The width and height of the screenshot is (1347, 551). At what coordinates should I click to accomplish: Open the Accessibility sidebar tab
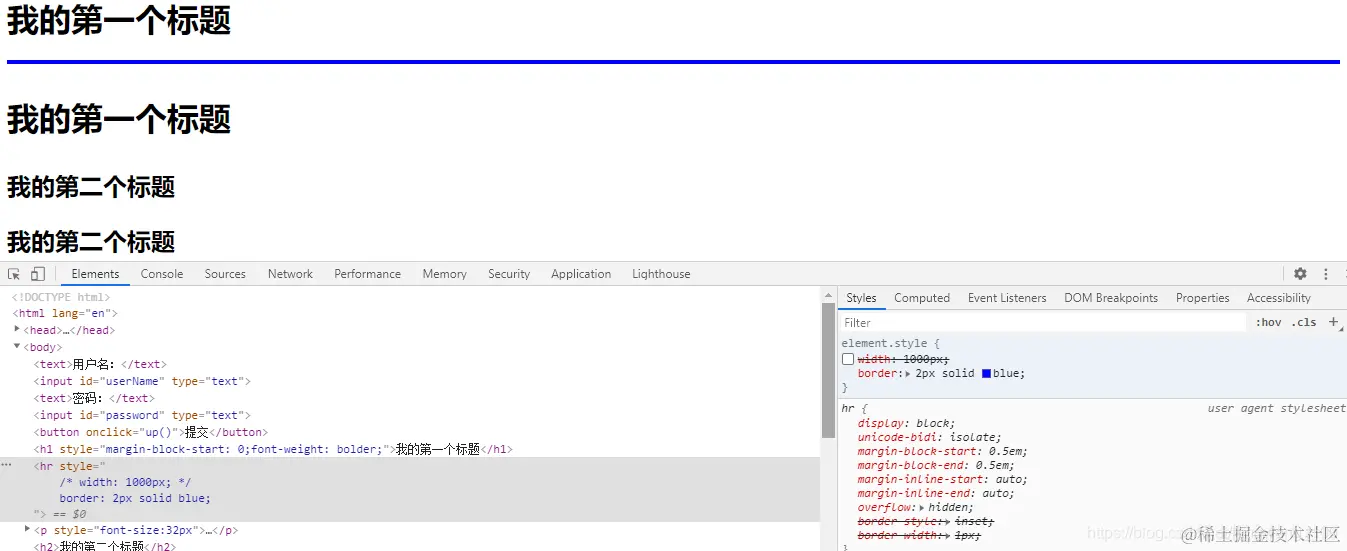coord(1279,298)
